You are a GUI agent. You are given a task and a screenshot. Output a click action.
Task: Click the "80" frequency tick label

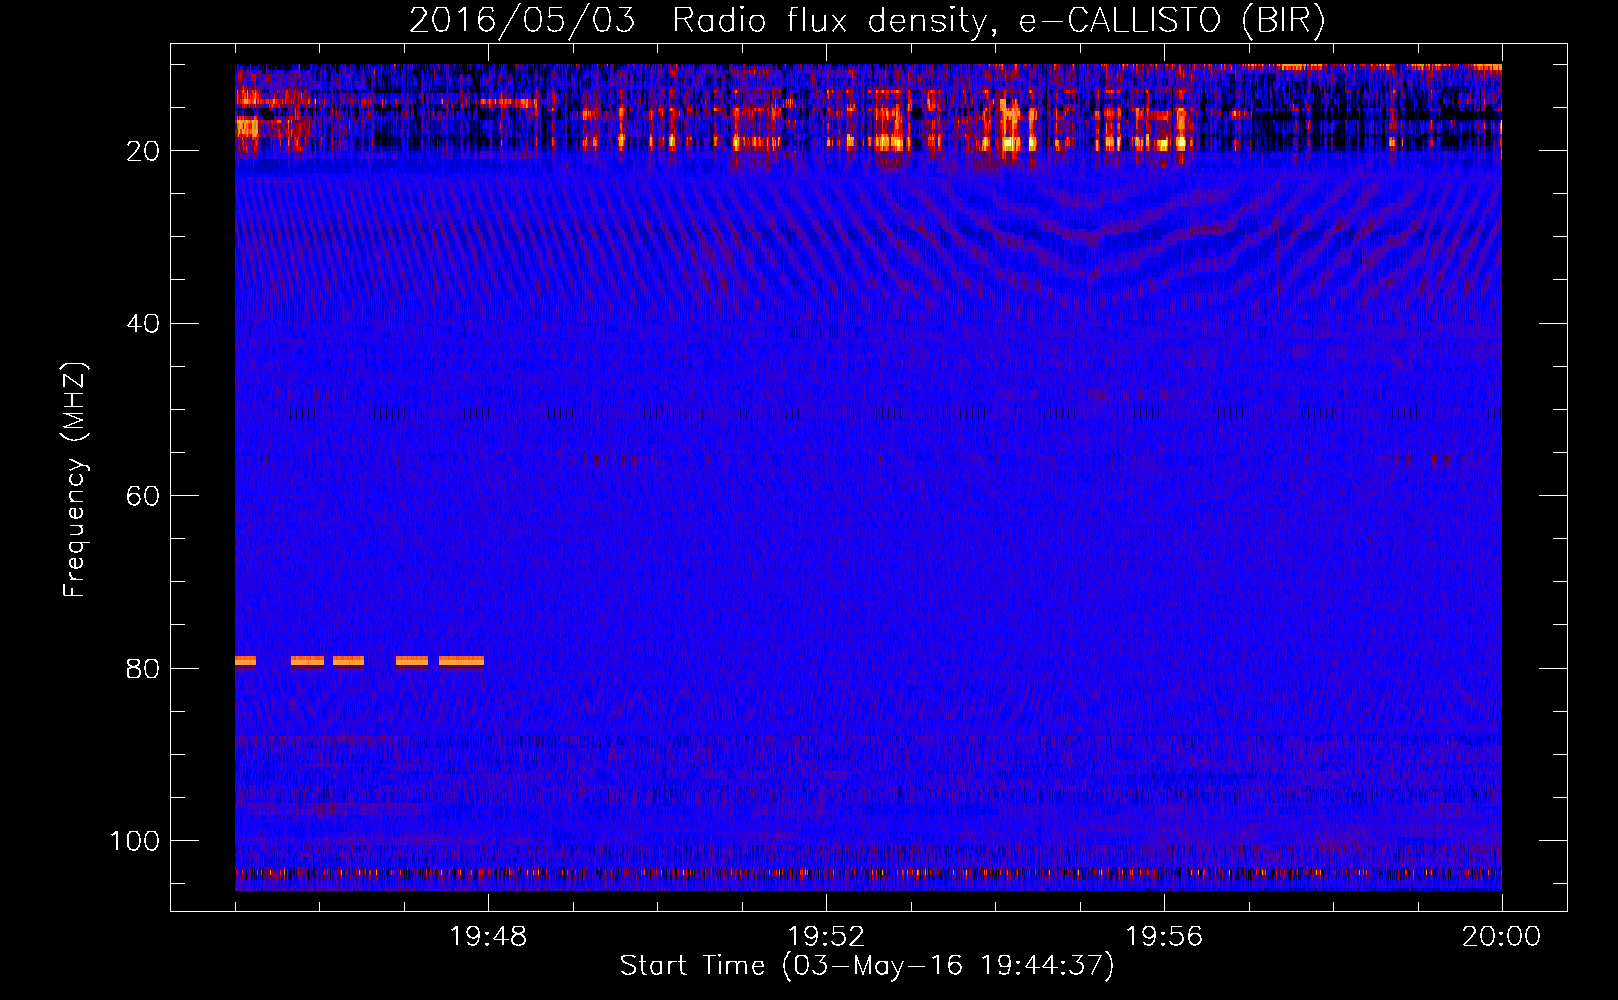tap(144, 669)
